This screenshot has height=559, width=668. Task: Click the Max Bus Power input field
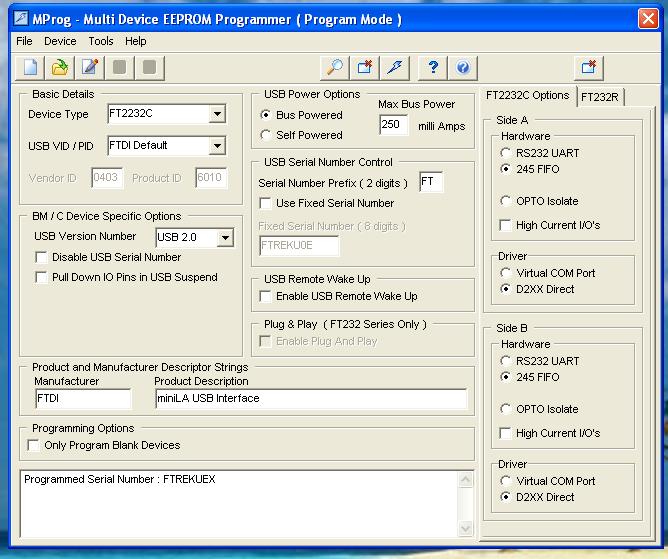point(394,124)
